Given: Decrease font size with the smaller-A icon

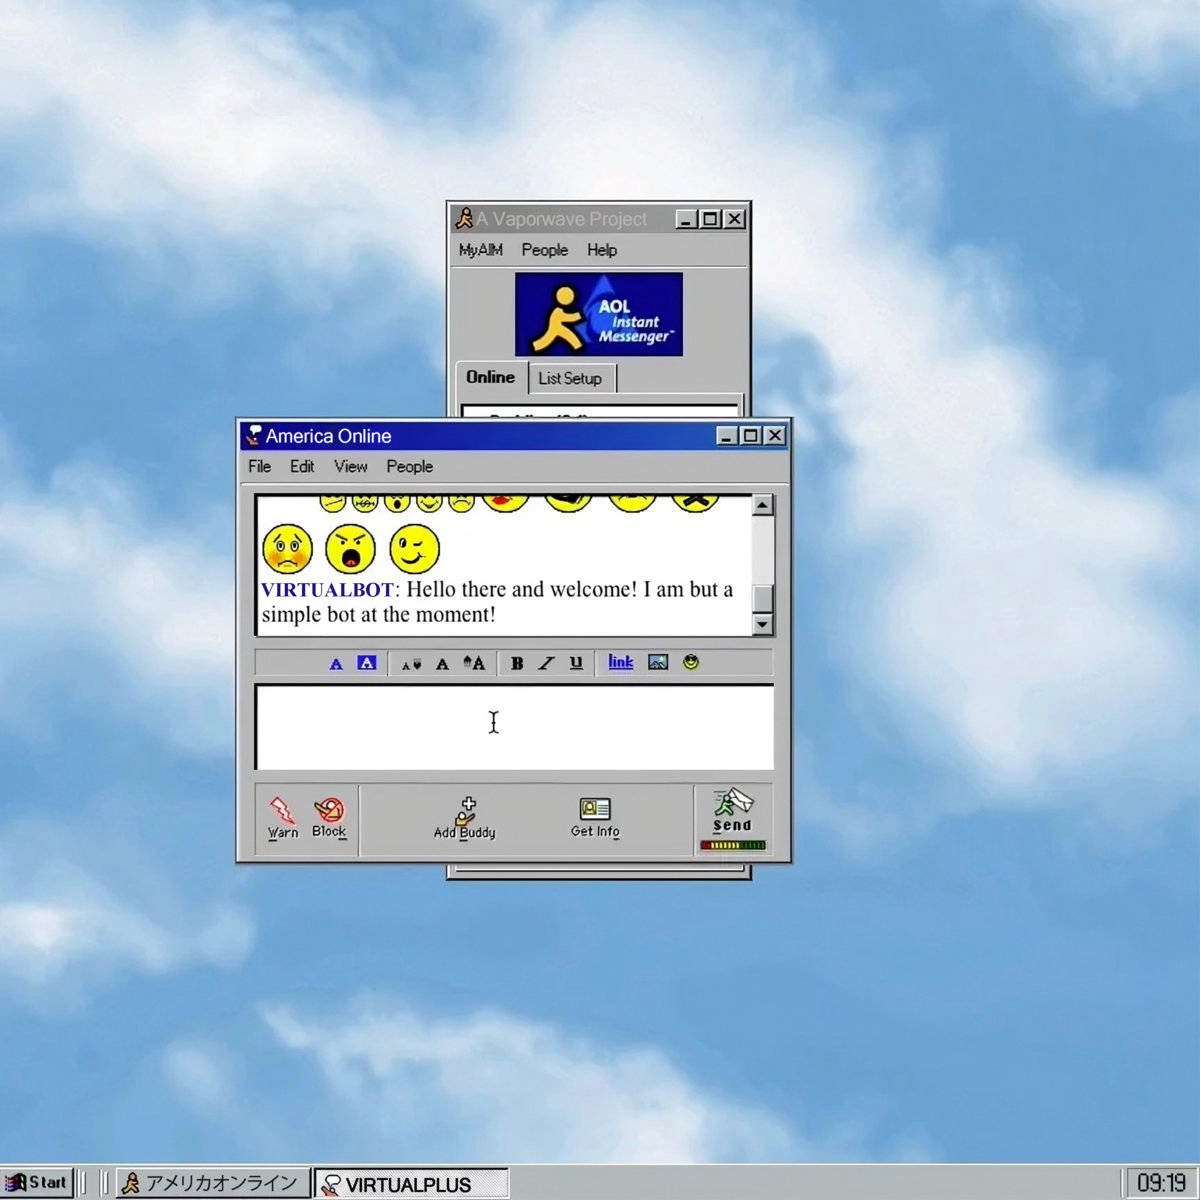Looking at the screenshot, I should [411, 663].
